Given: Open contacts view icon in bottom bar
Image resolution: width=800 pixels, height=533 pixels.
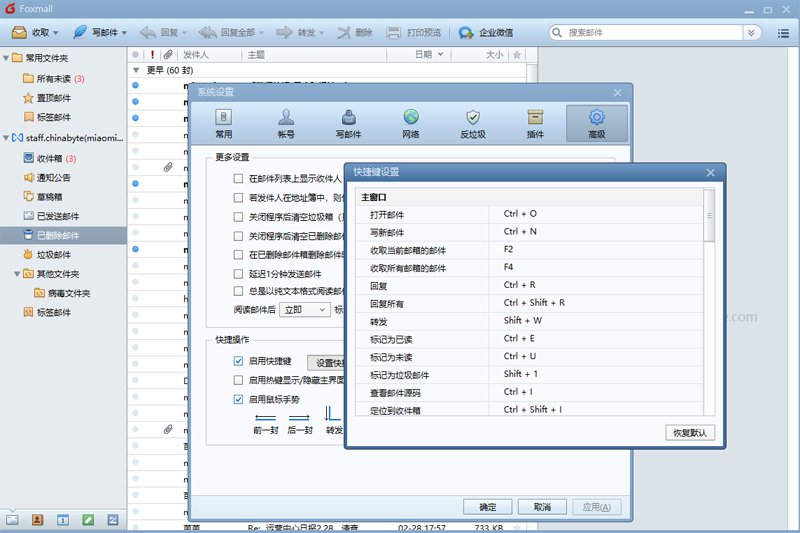Looking at the screenshot, I should point(37,520).
